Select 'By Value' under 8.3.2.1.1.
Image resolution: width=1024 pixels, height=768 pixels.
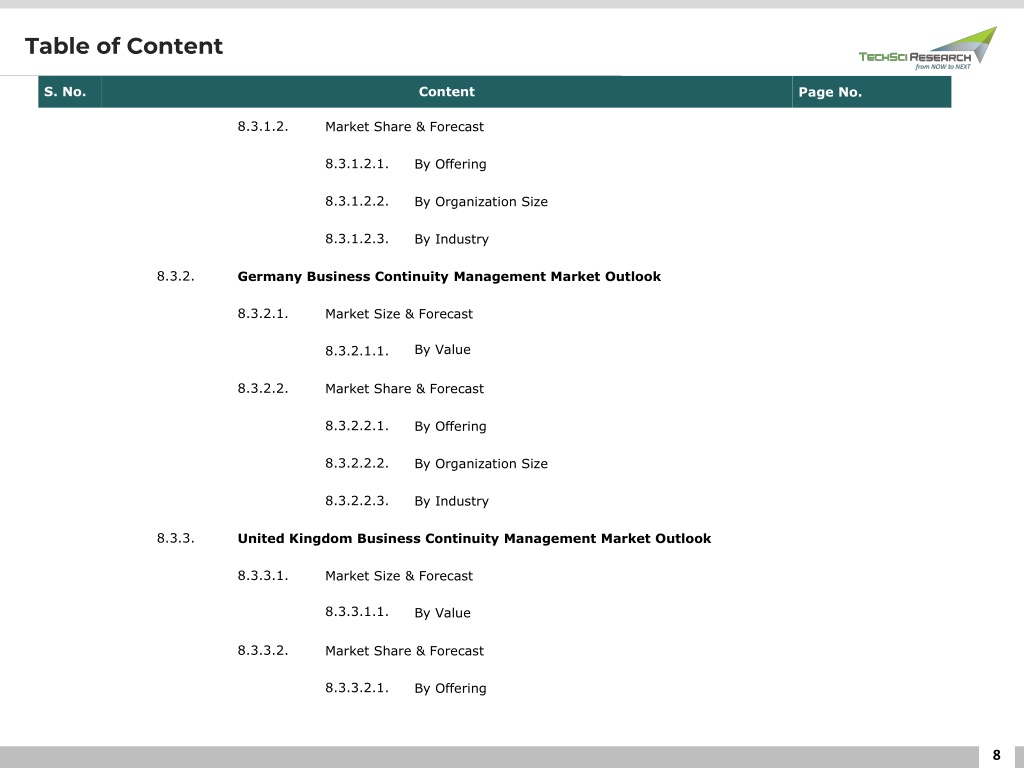tap(442, 350)
